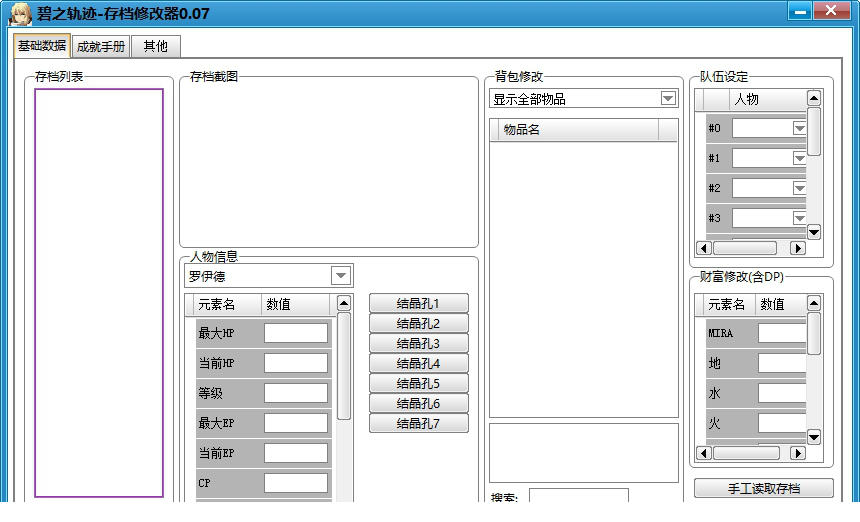Click the left arrow of 队伍设定 horizontal scrollbar
Image resolution: width=860 pixels, height=522 pixels.
tap(704, 248)
